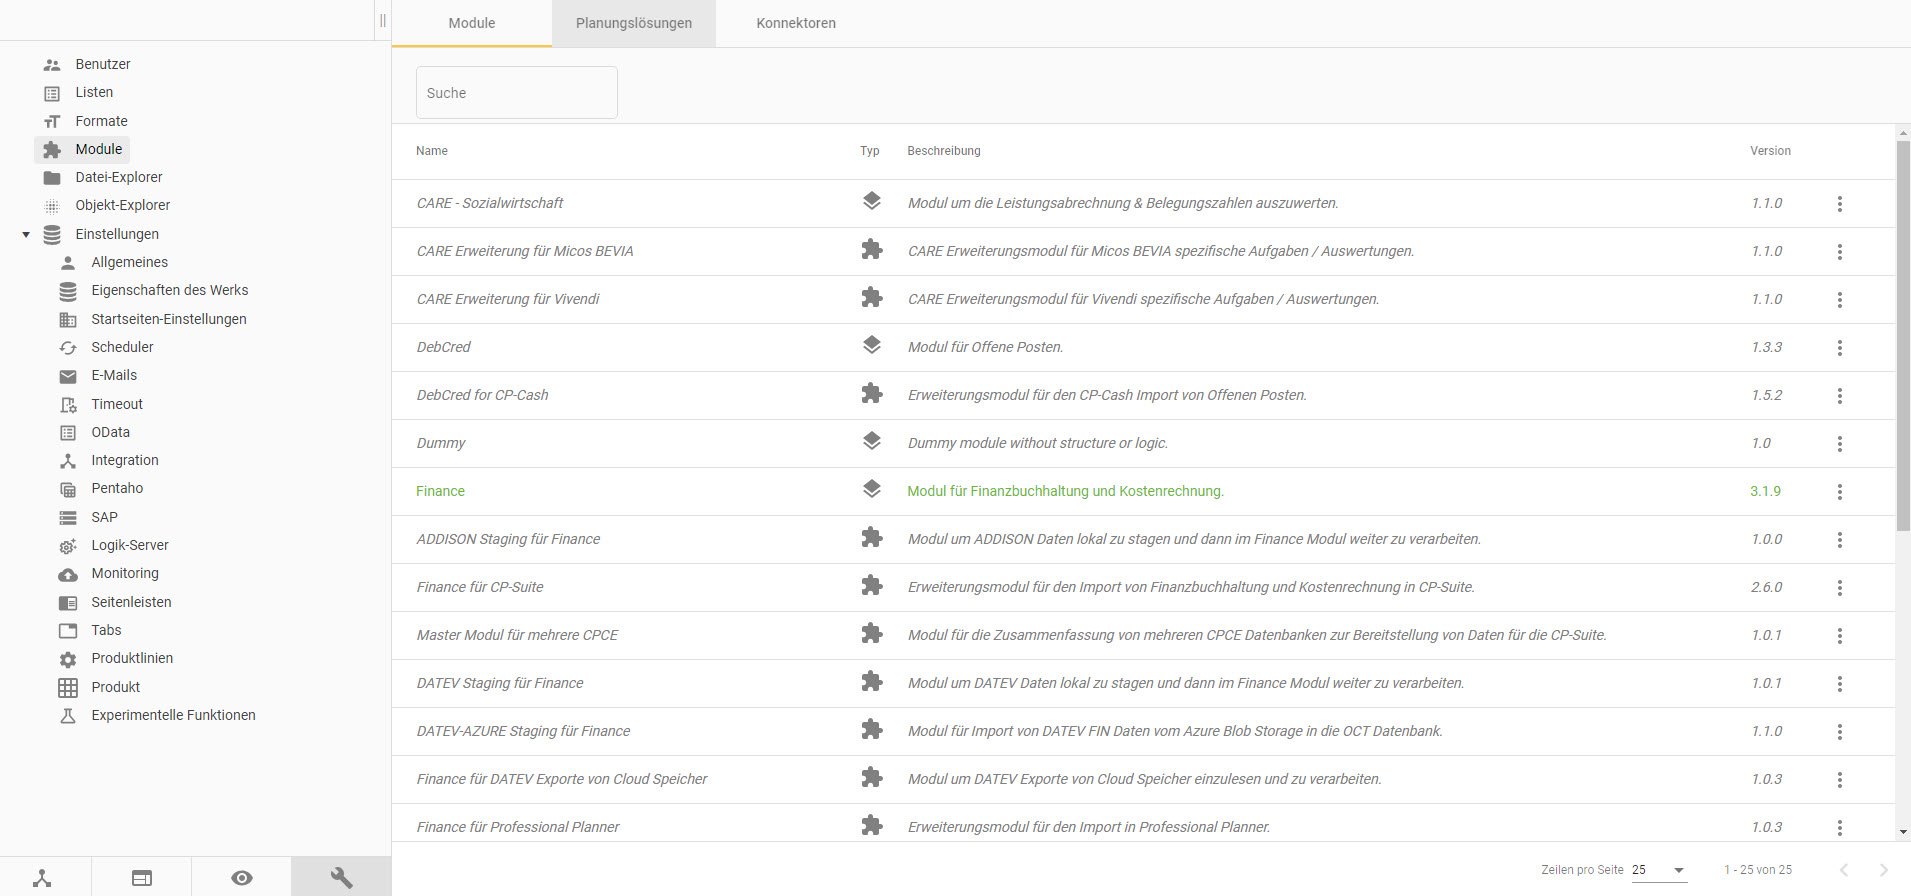This screenshot has height=896, width=1911.
Task: Open Datei-Explorer in the sidebar
Action: (x=118, y=177)
